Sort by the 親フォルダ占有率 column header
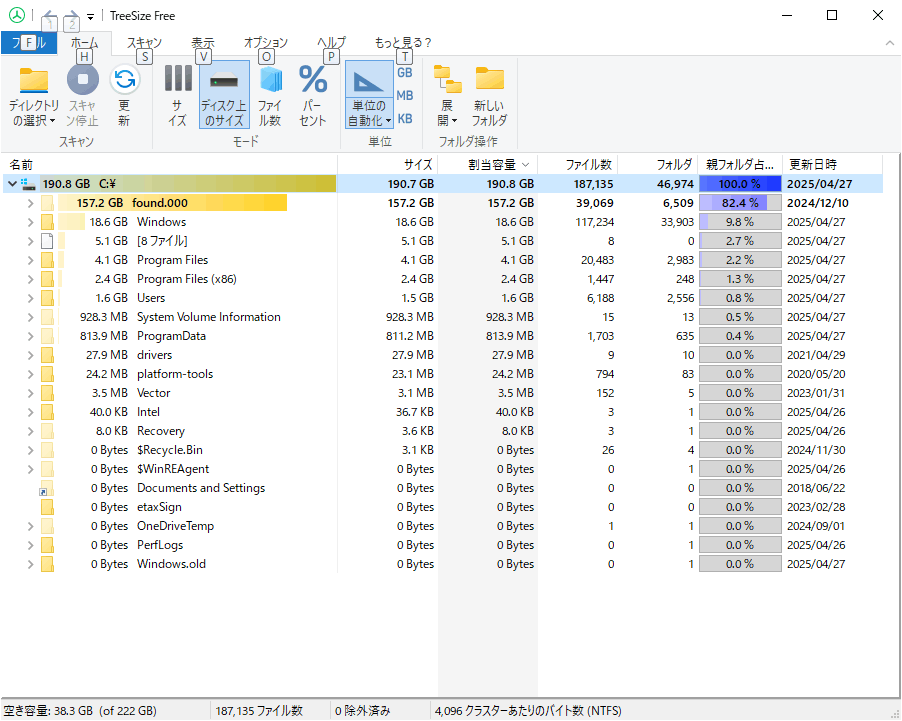902x721 pixels. (740, 165)
